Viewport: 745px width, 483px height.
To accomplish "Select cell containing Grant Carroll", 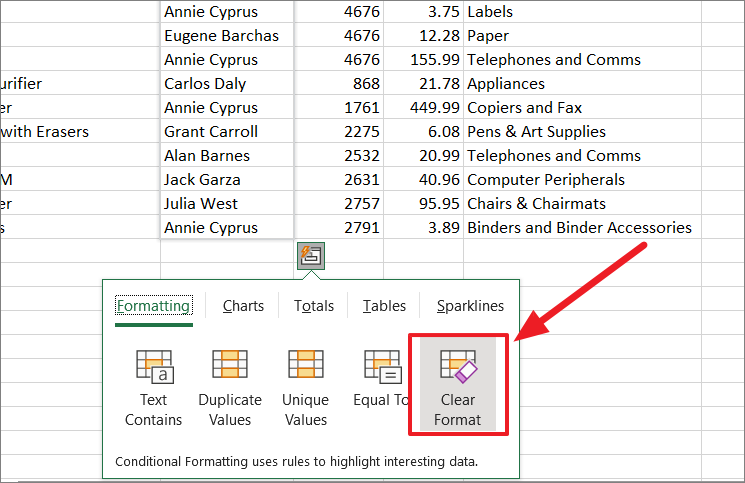I will click(227, 132).
